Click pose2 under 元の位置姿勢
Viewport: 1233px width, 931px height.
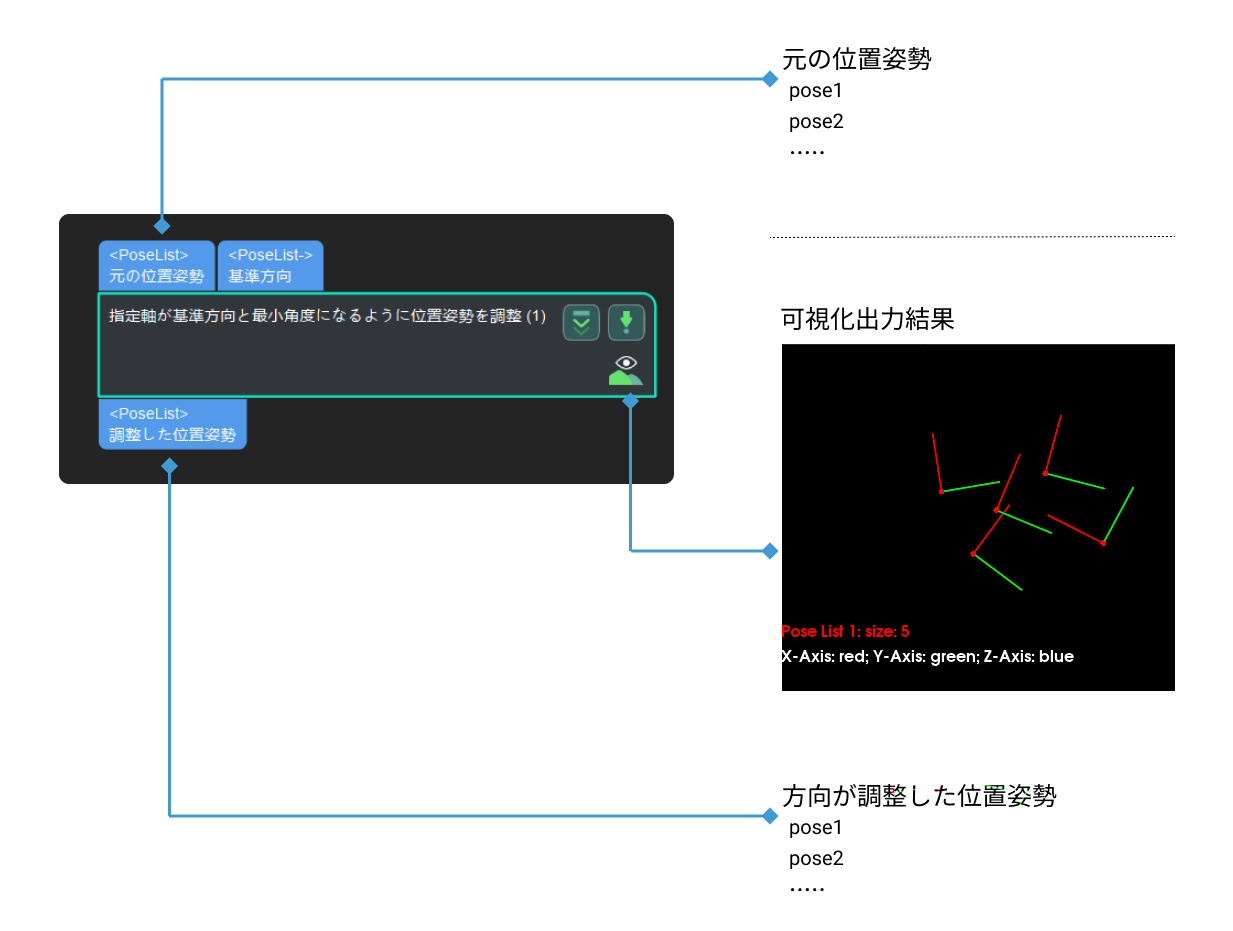coord(816,122)
